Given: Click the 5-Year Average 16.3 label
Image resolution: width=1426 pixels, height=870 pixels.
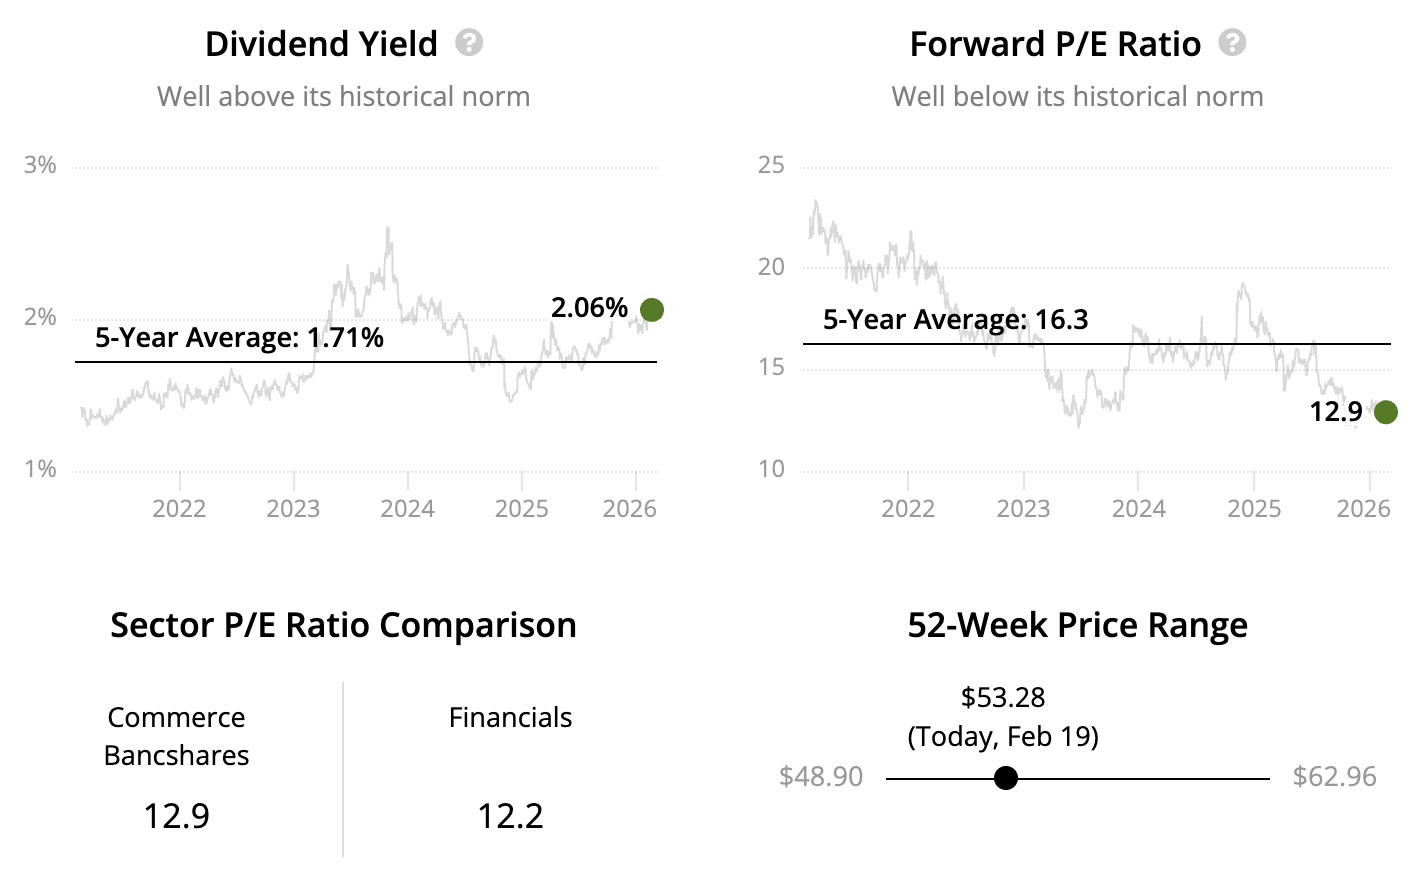Looking at the screenshot, I should coord(955,320).
